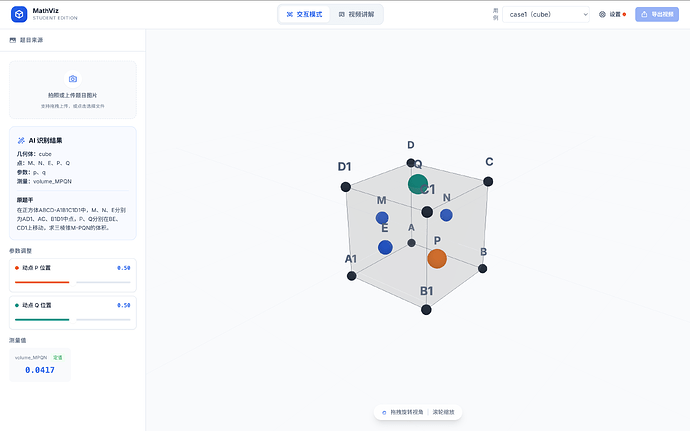Screen dimensions: 690x431
Task: Open the case1 (cube) example dropdown
Action: [546, 15]
